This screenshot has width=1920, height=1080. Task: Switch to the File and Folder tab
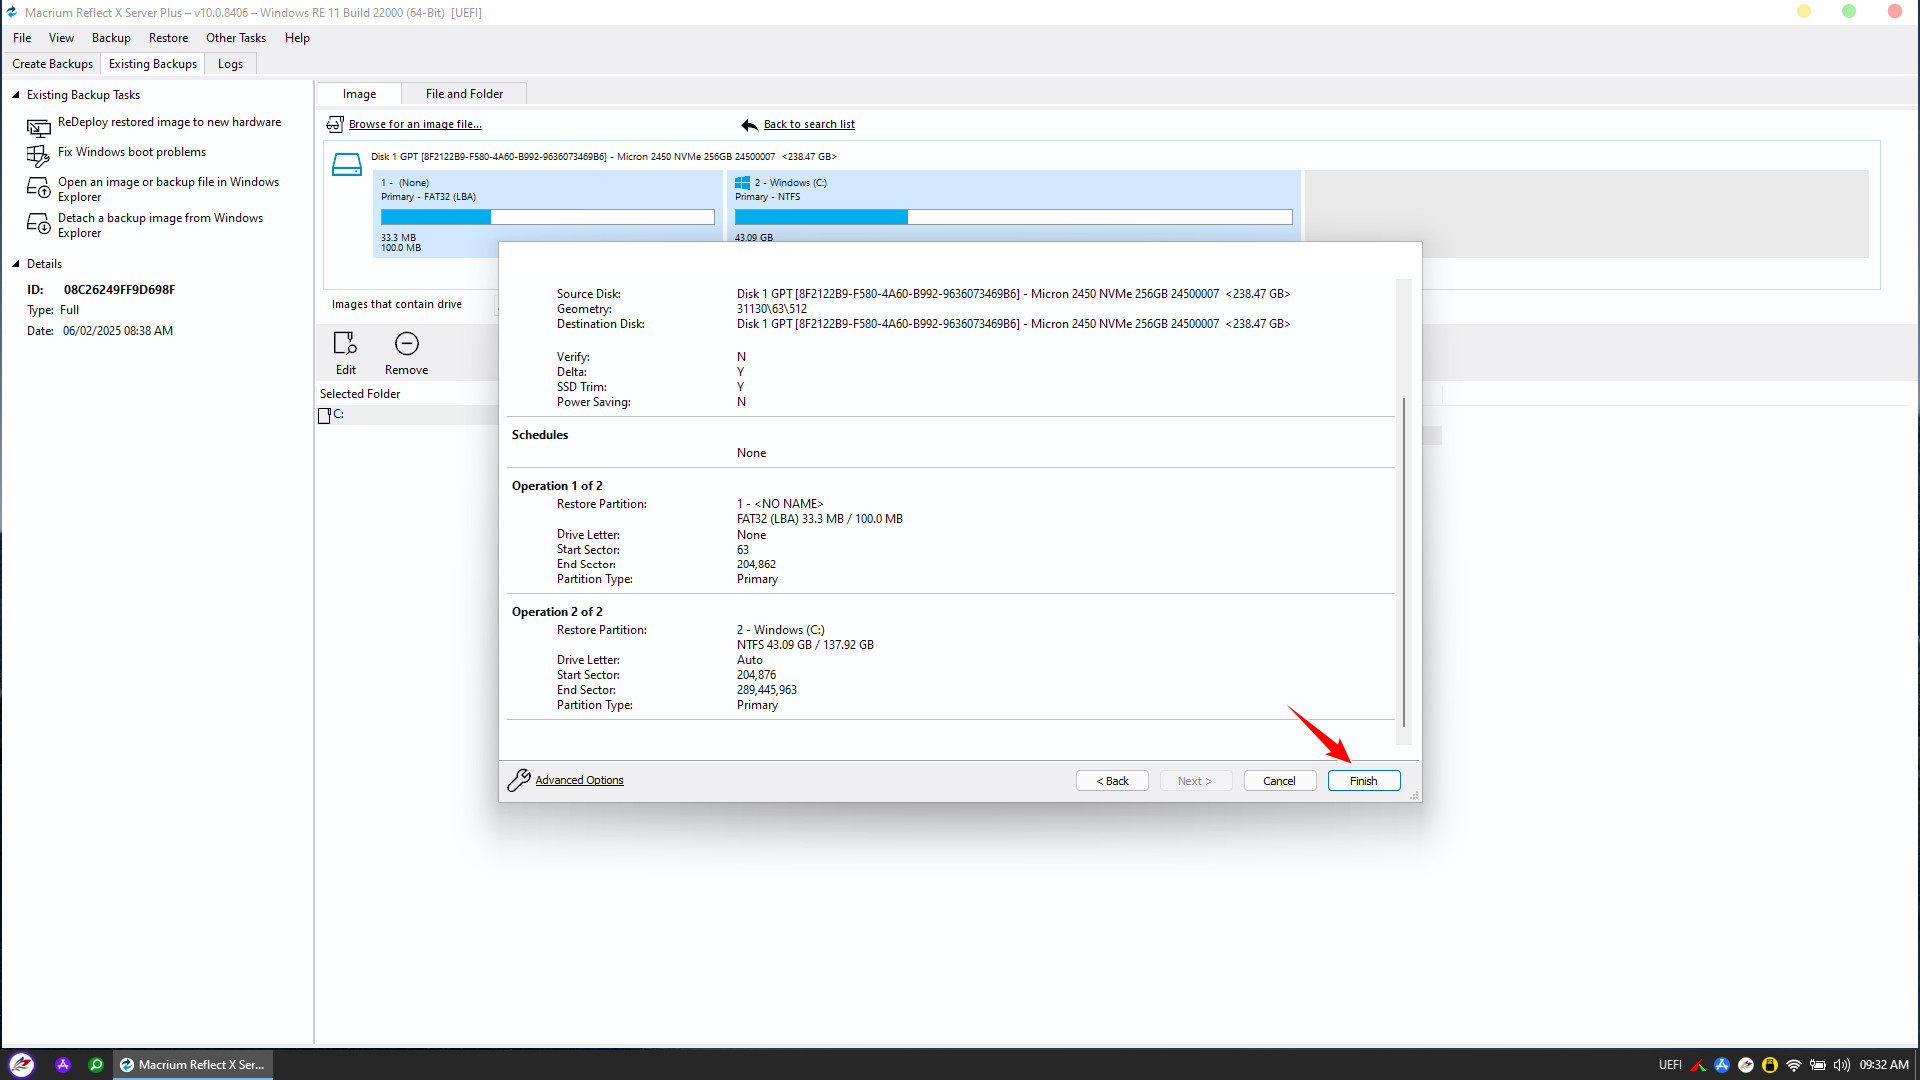click(464, 94)
